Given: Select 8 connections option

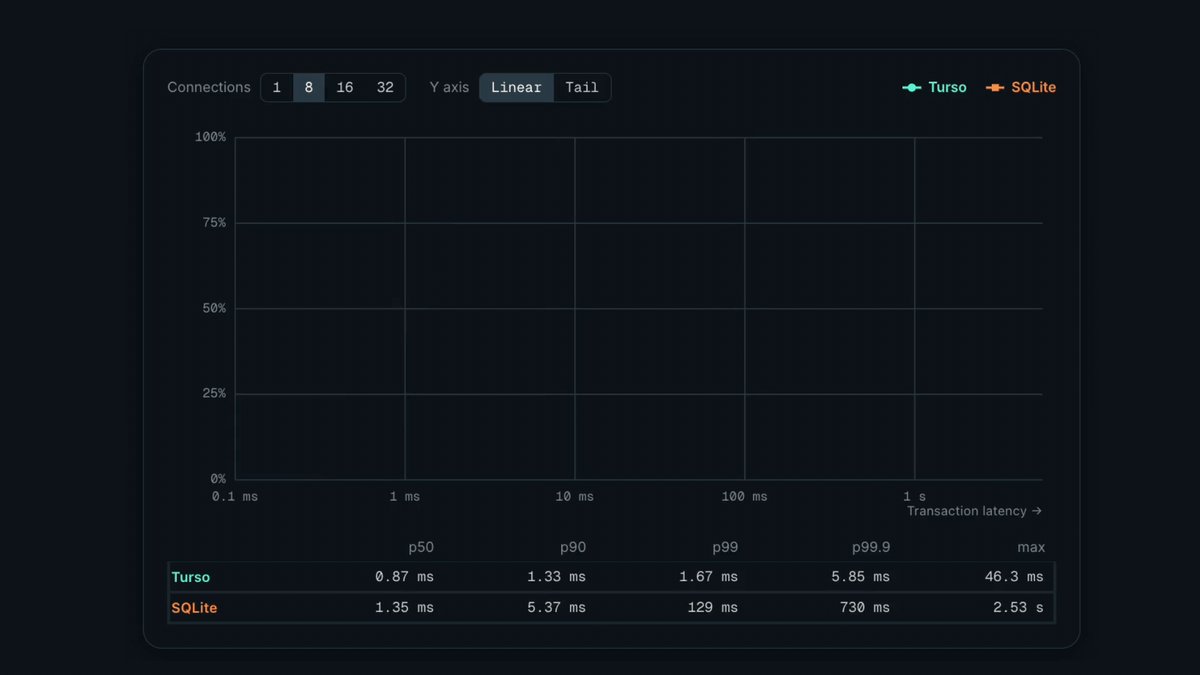Looking at the screenshot, I should [309, 88].
